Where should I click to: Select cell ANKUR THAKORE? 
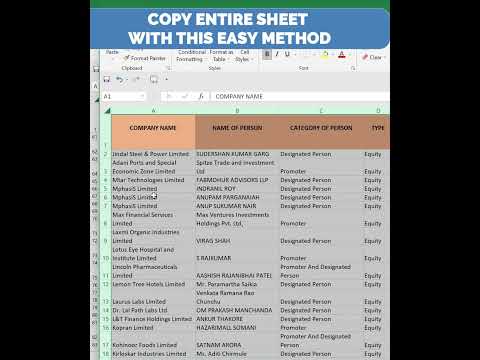pyautogui.click(x=237, y=319)
